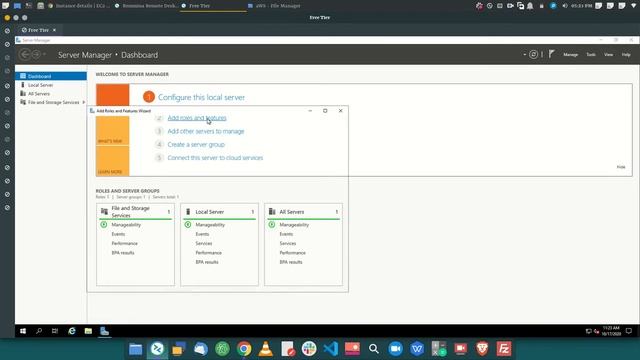Select Dashboard in the left pane
Image resolution: width=640 pixels, height=360 pixels.
pyautogui.click(x=51, y=76)
